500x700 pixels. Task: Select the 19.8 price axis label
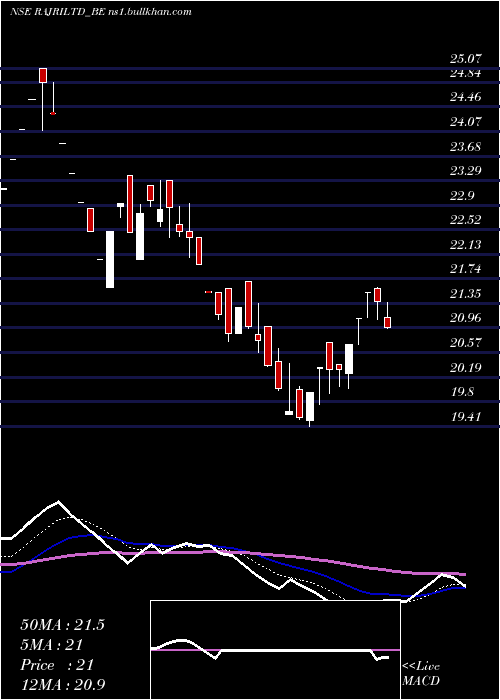pyautogui.click(x=462, y=392)
